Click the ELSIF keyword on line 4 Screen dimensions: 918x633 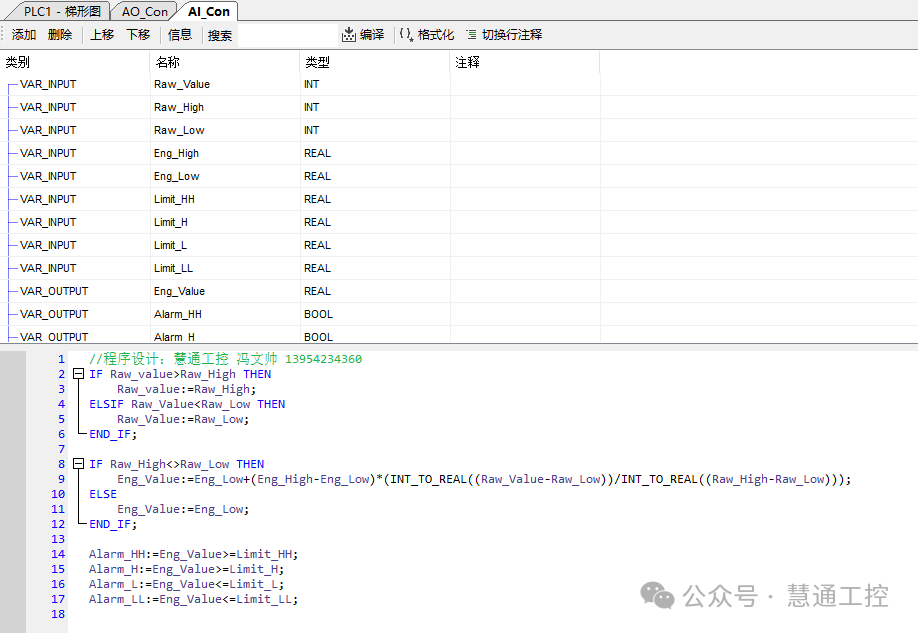pyautogui.click(x=107, y=404)
